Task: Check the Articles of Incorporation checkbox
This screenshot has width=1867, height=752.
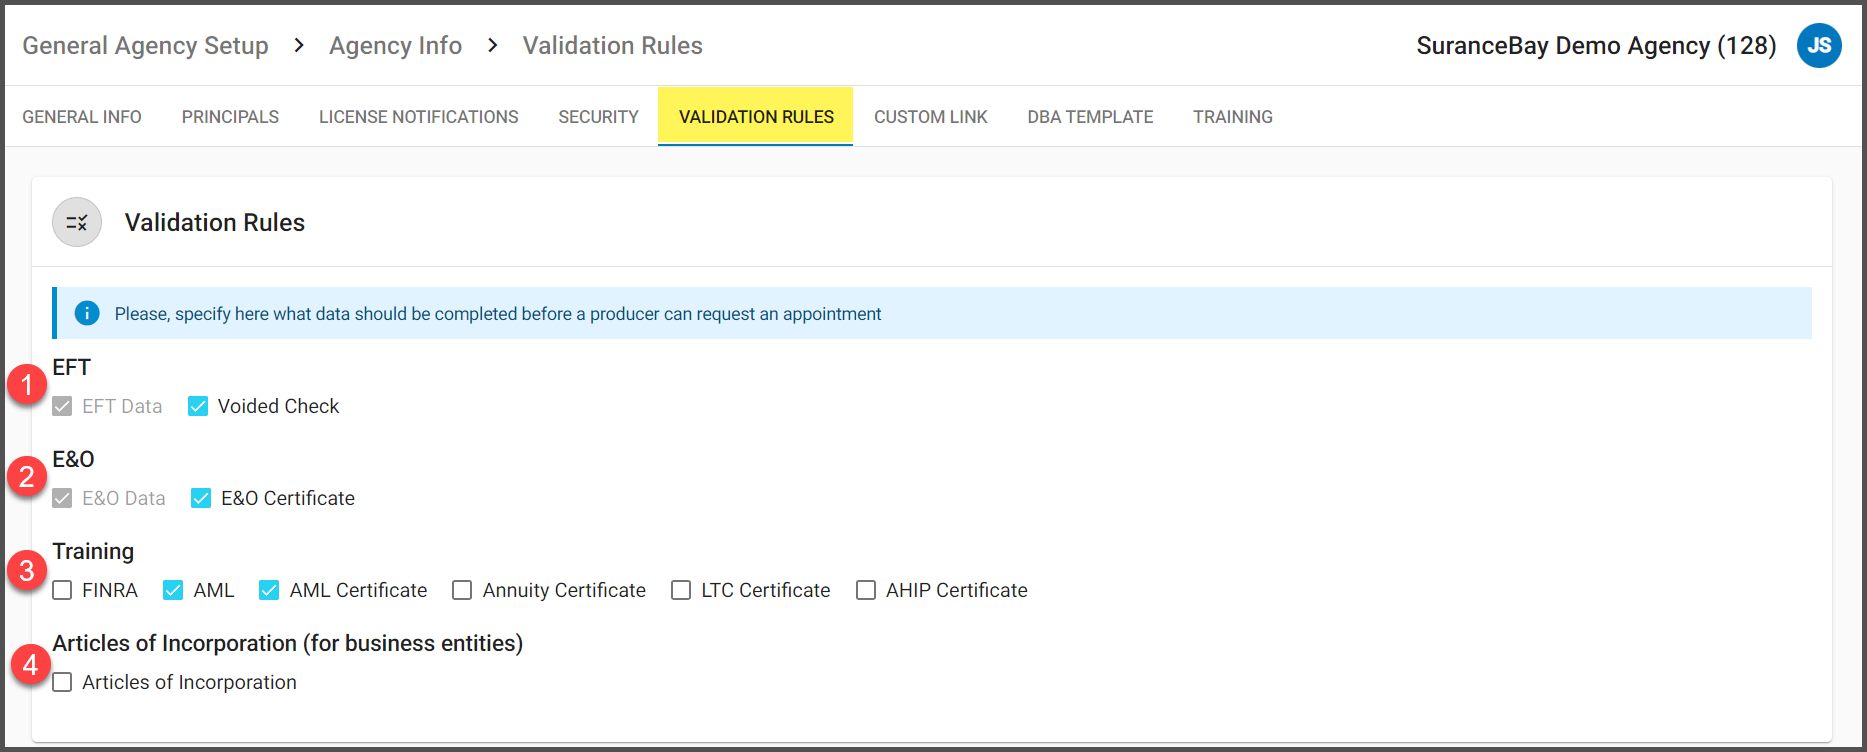Action: pyautogui.click(x=62, y=682)
